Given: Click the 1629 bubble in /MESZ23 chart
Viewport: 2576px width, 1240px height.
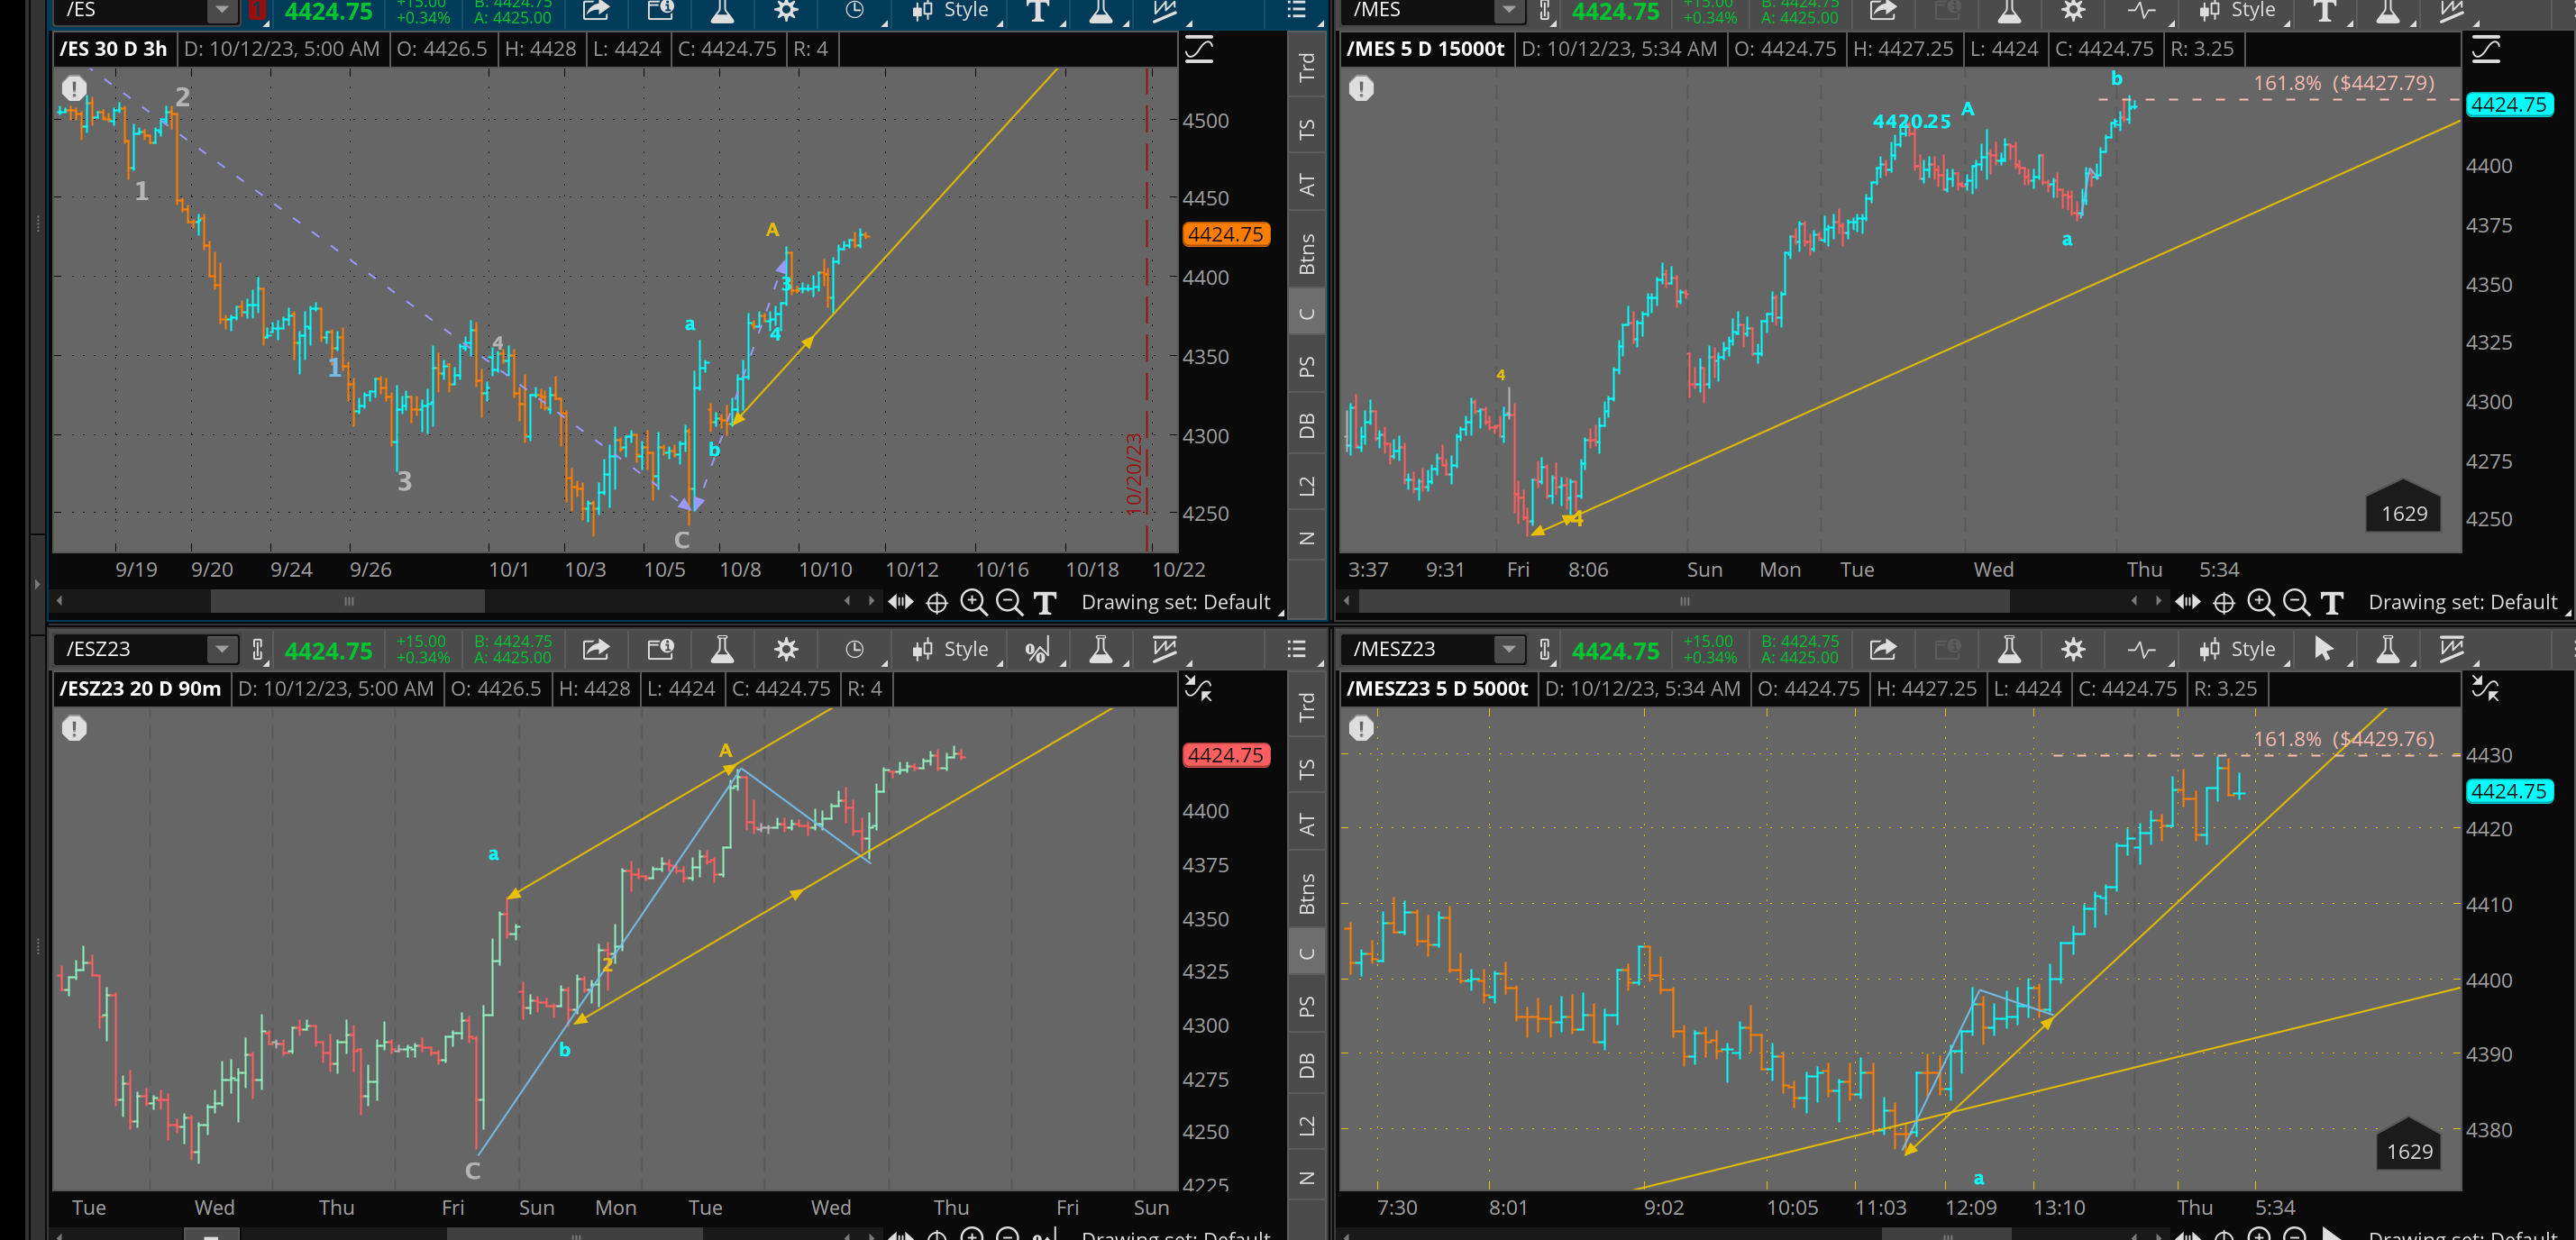Looking at the screenshot, I should click(2409, 1146).
